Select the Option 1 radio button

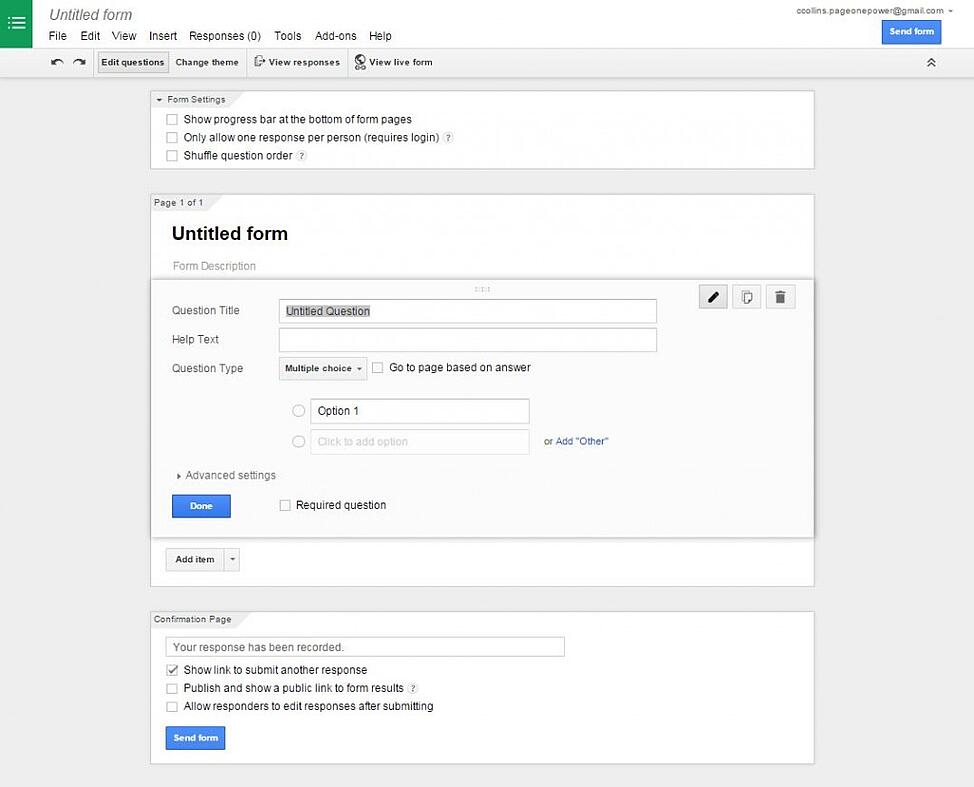pos(298,411)
